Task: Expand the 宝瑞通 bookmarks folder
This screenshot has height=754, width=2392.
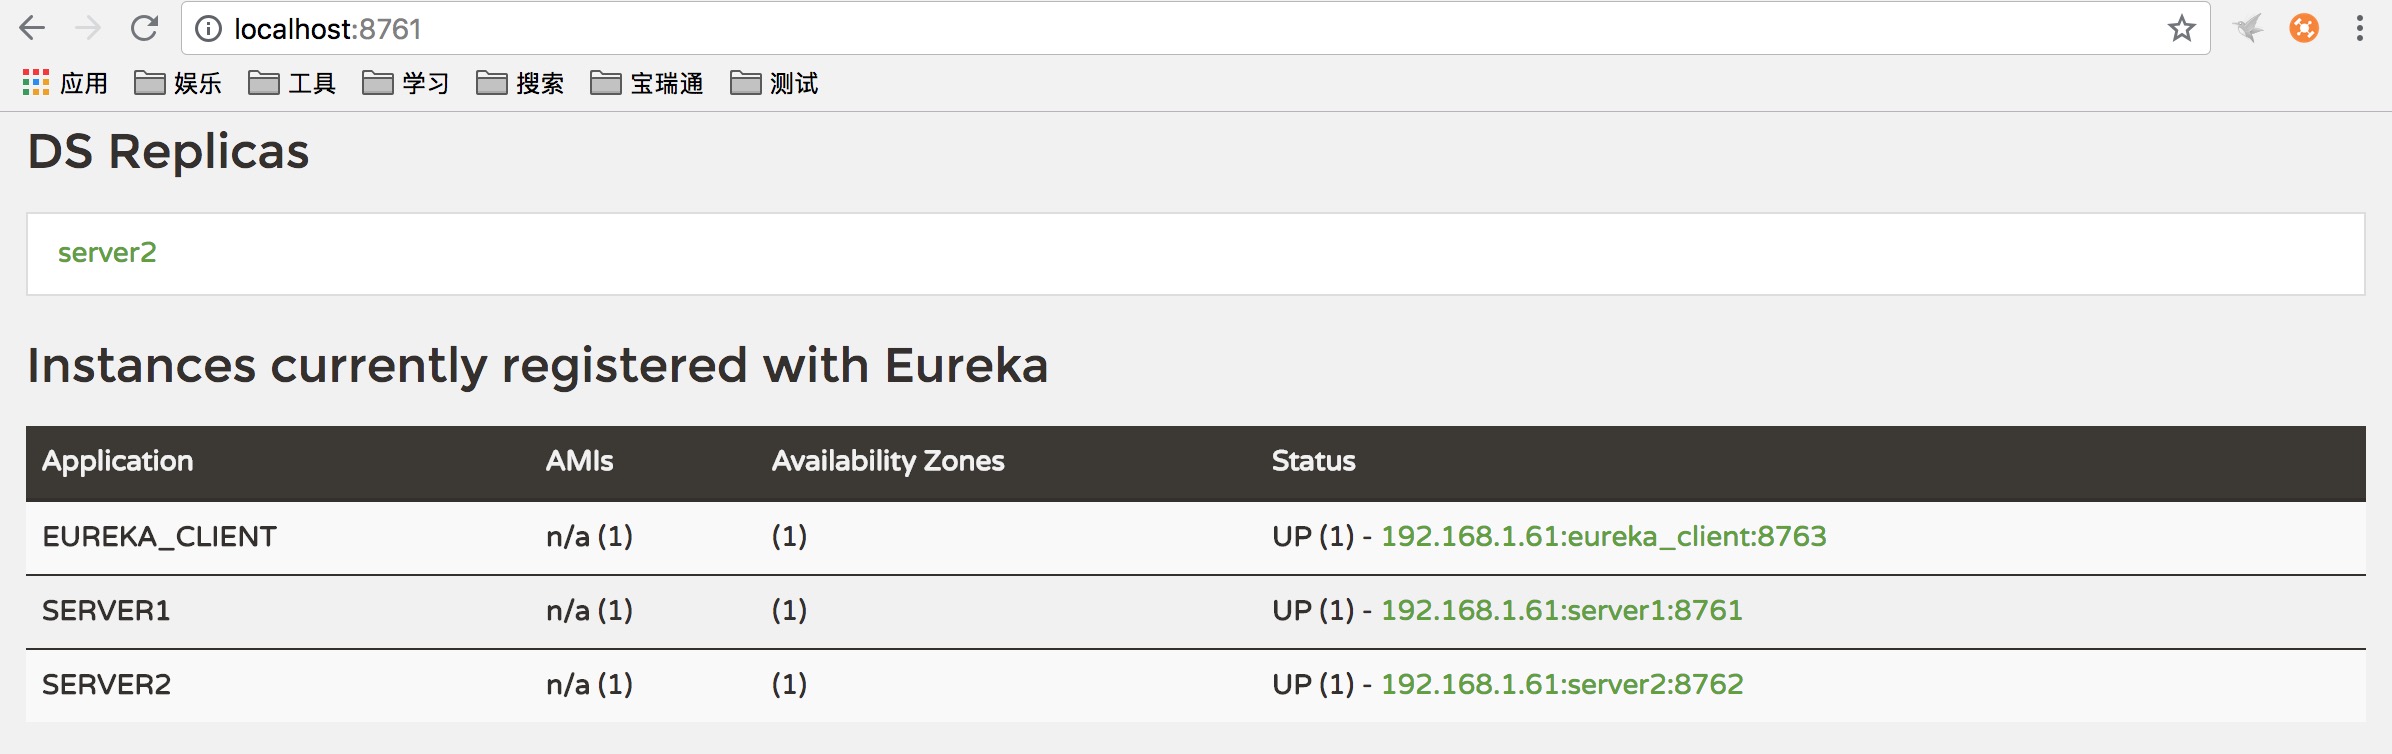Action: pos(647,83)
